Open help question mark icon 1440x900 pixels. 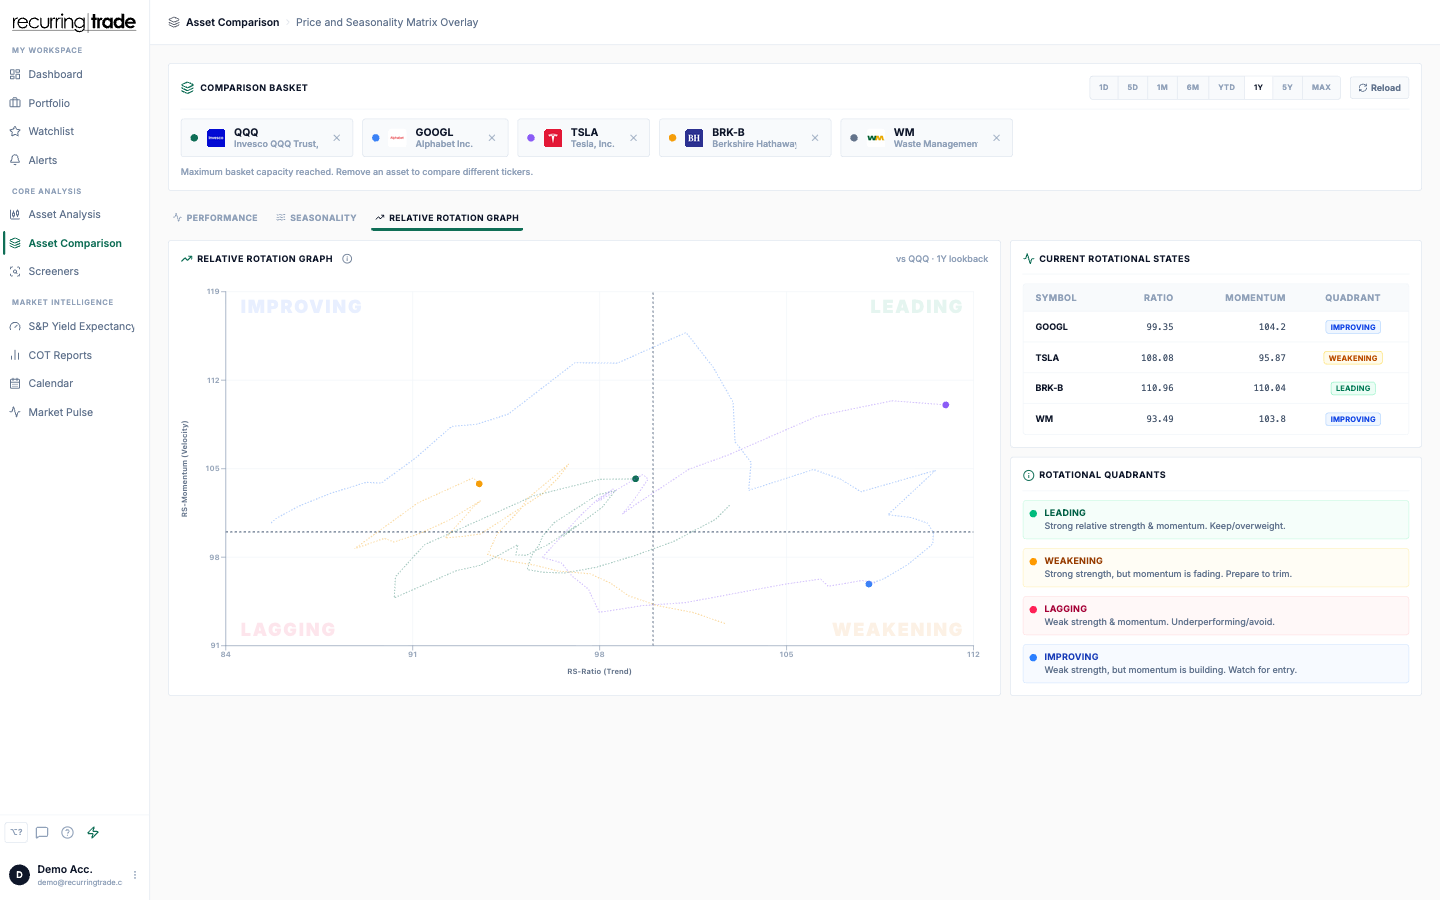pyautogui.click(x=68, y=832)
